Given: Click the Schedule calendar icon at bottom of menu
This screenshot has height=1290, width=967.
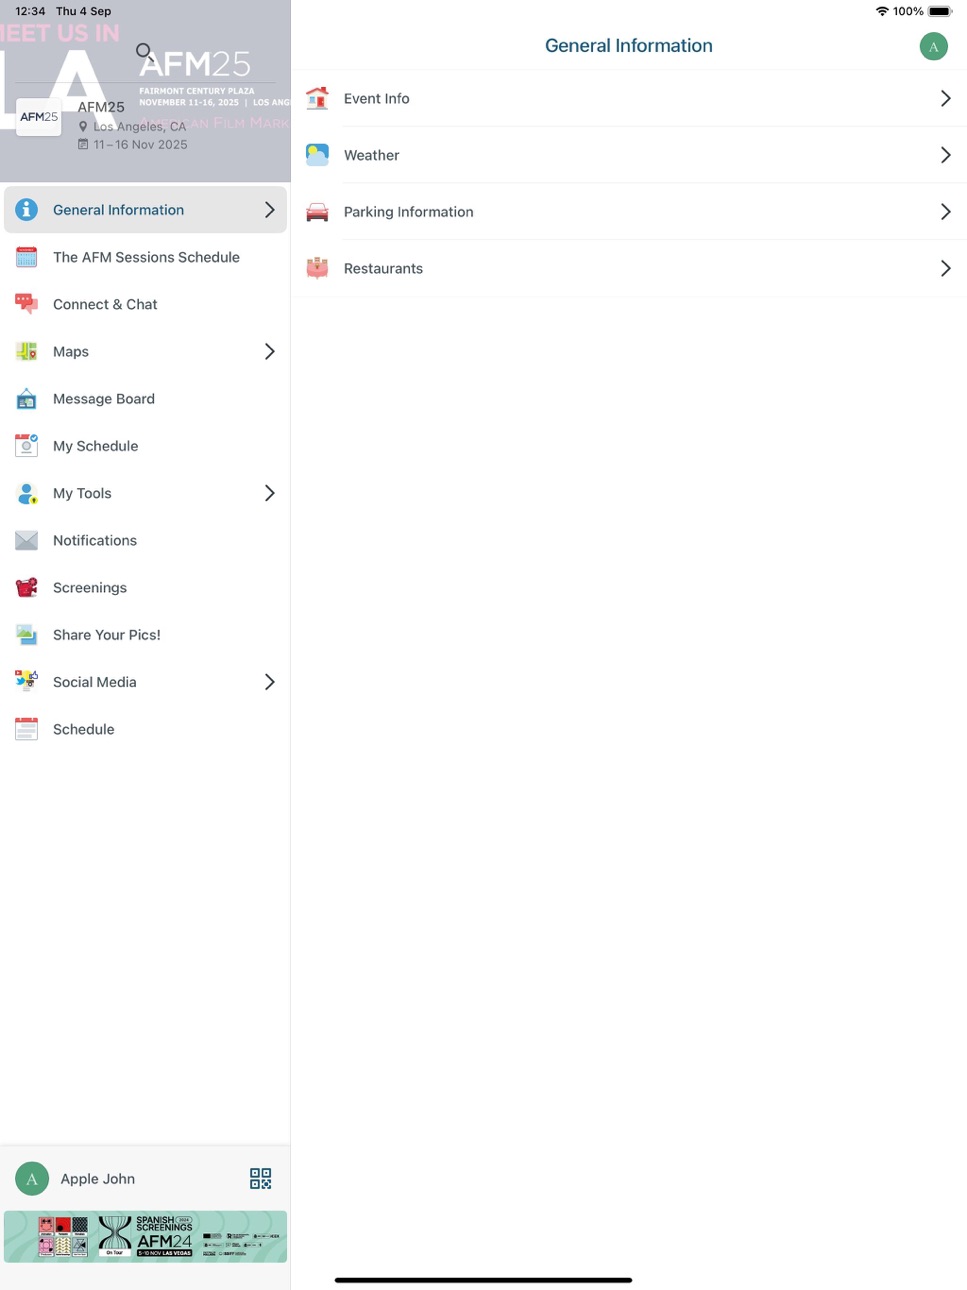Looking at the screenshot, I should point(27,729).
